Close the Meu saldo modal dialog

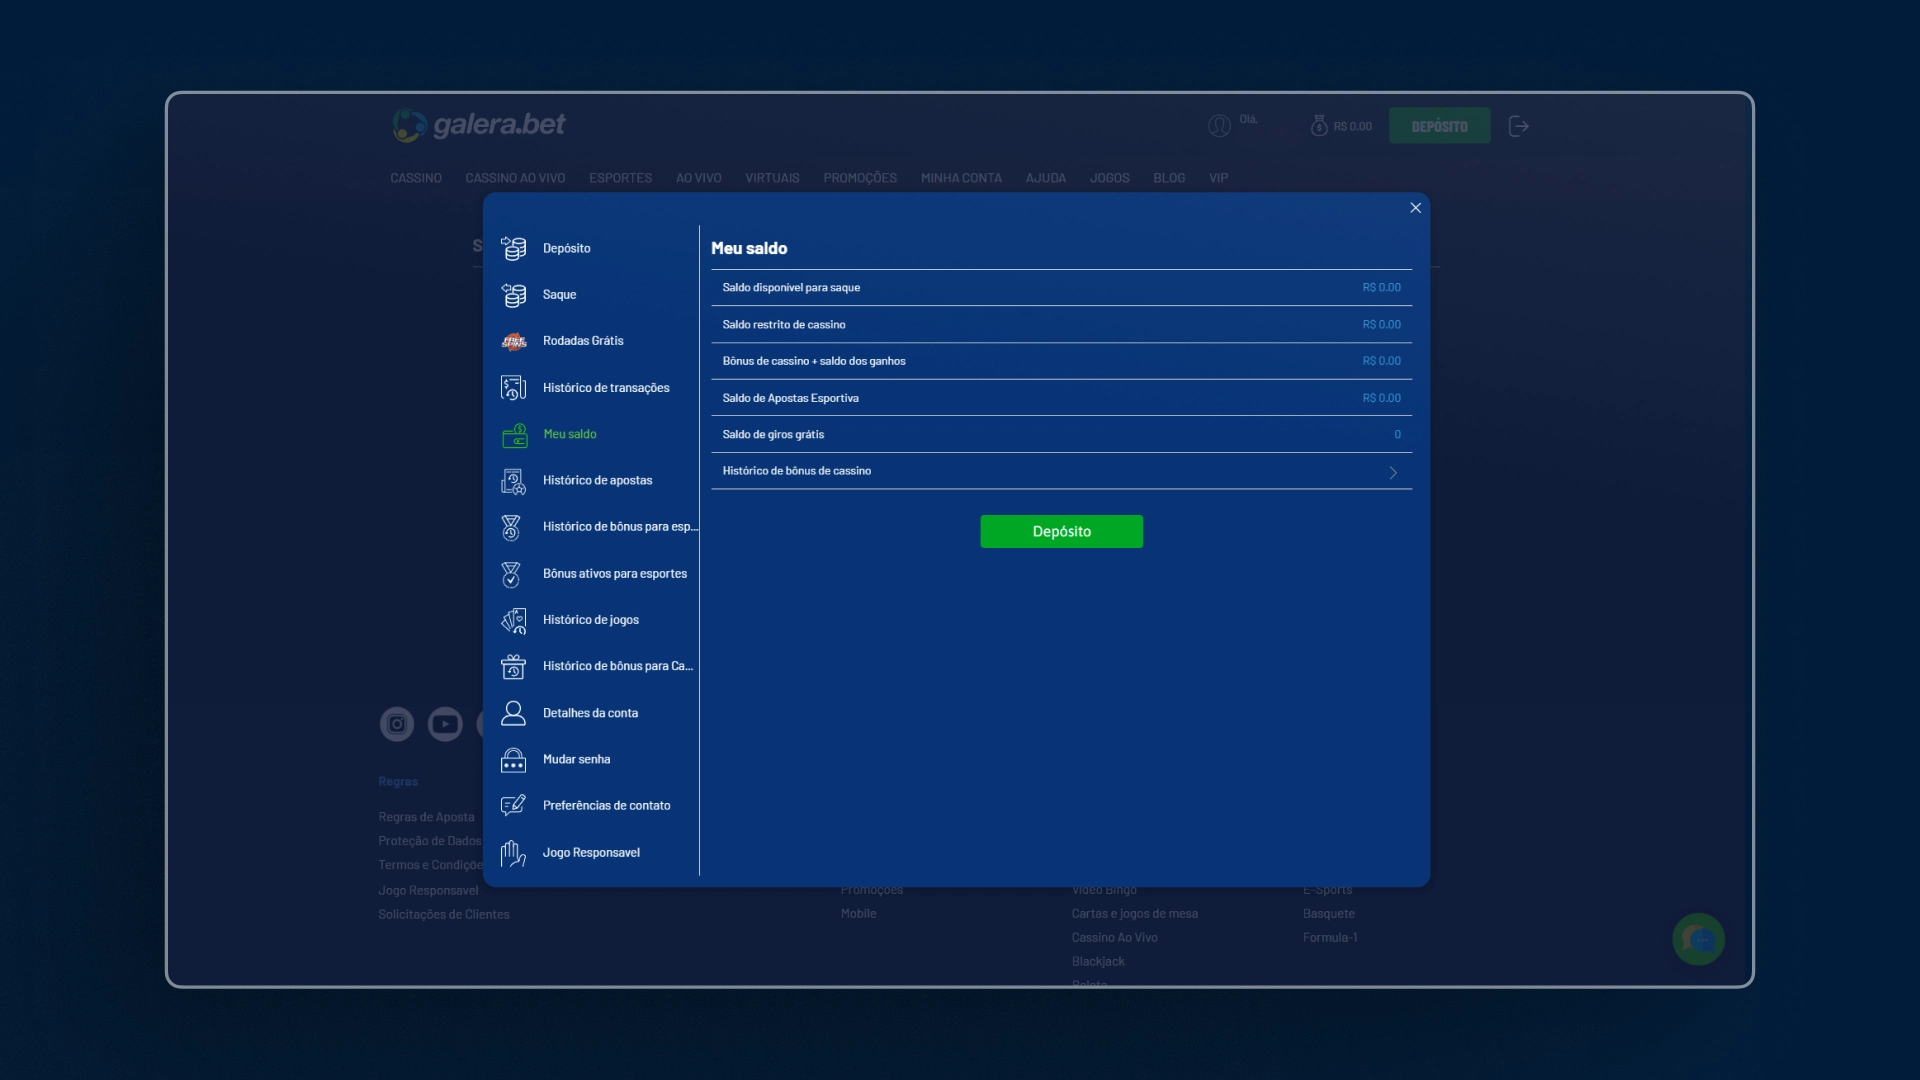click(x=1415, y=208)
